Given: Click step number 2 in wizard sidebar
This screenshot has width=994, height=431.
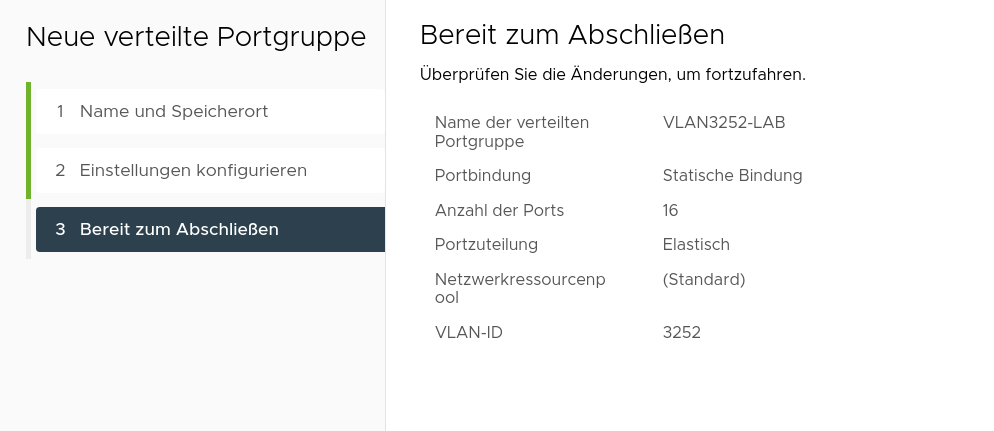Looking at the screenshot, I should [60, 170].
